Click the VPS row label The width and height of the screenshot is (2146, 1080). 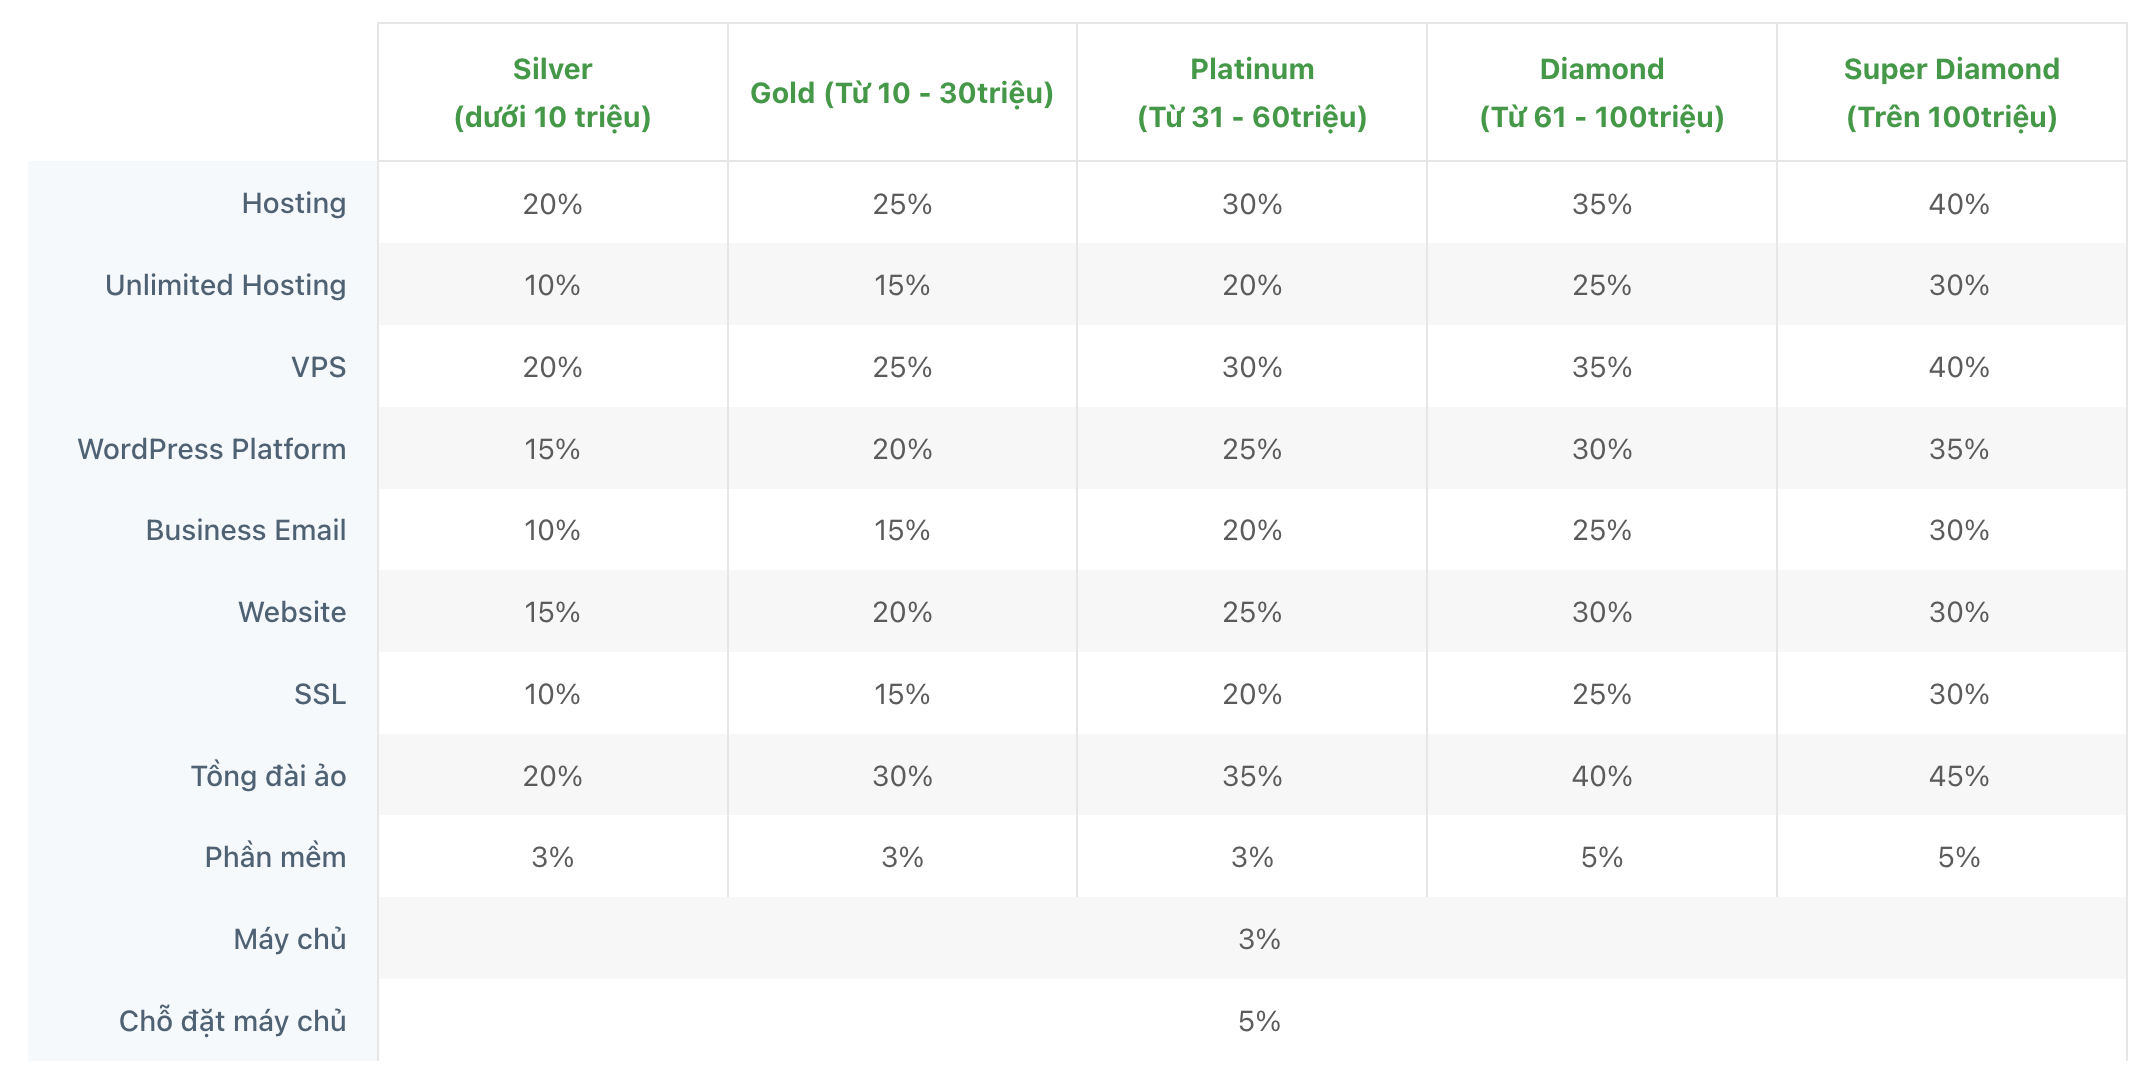(x=318, y=367)
